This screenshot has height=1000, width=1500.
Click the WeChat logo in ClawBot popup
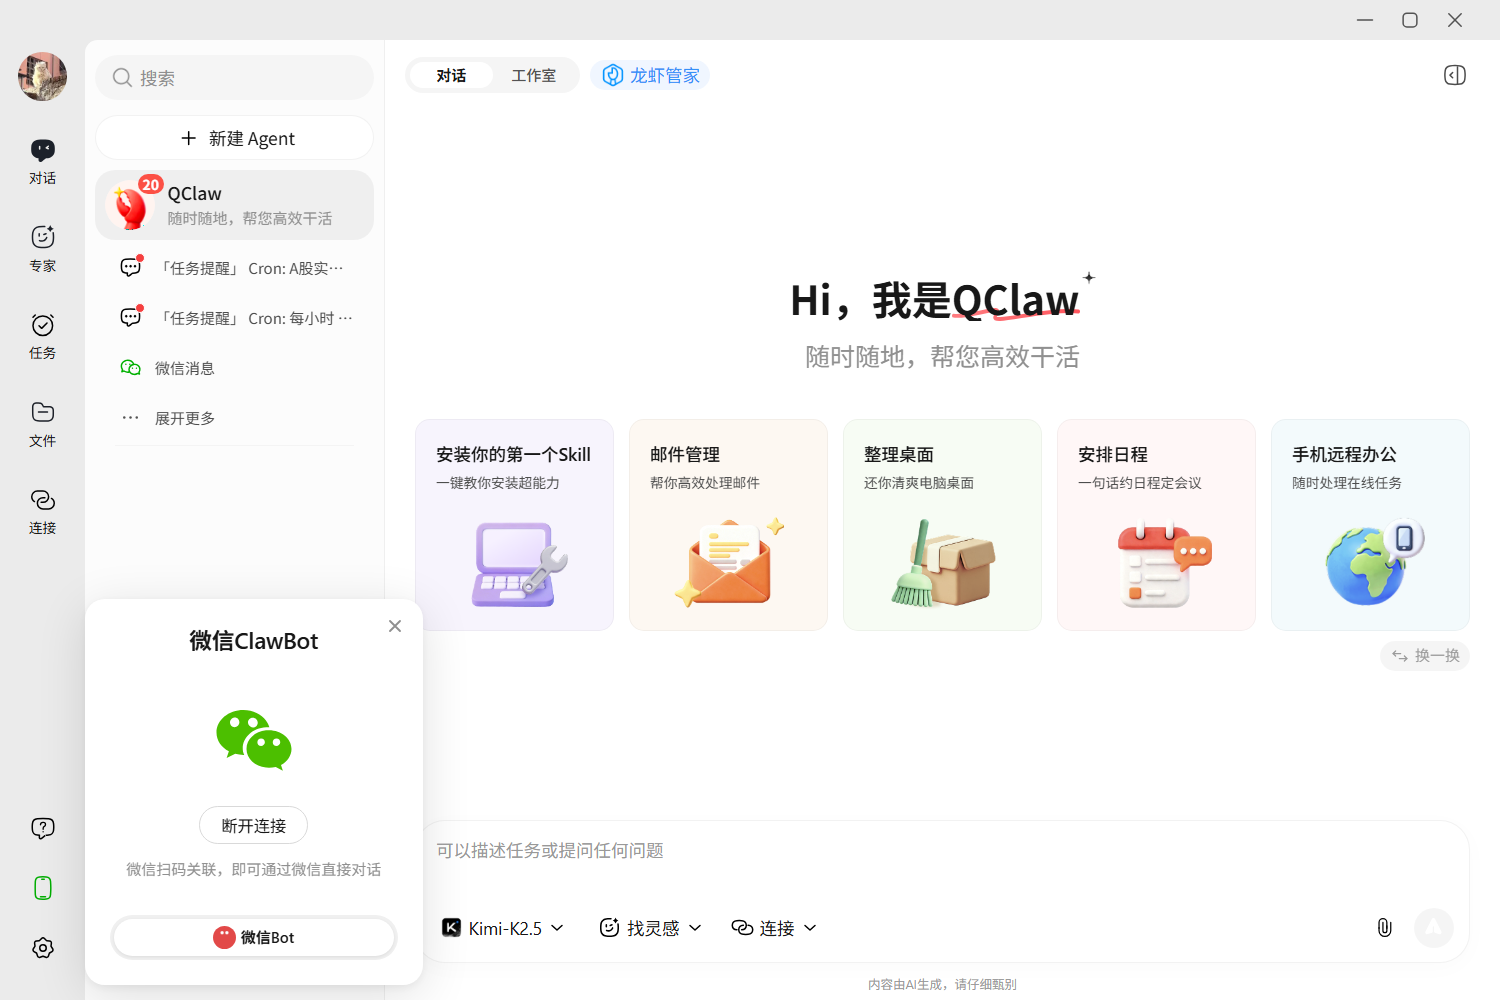[254, 740]
